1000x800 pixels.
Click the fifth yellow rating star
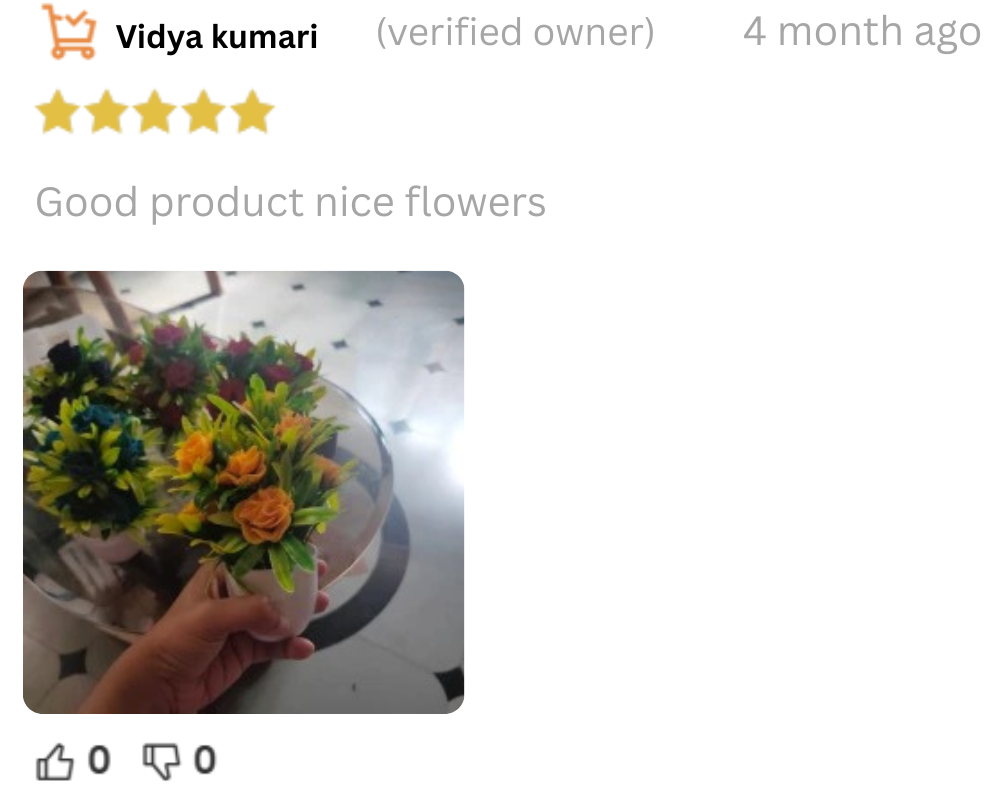pos(253,112)
